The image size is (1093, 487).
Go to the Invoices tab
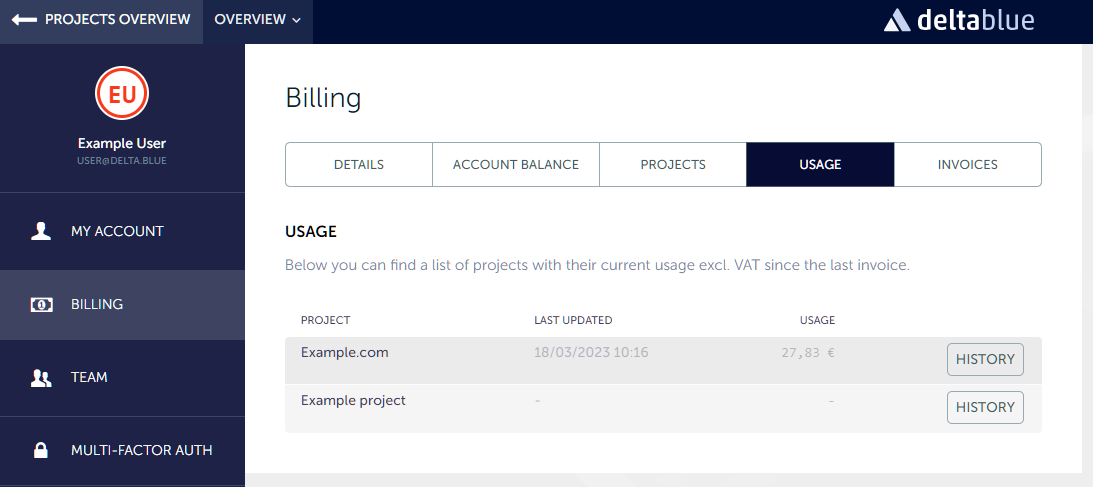click(x=967, y=165)
